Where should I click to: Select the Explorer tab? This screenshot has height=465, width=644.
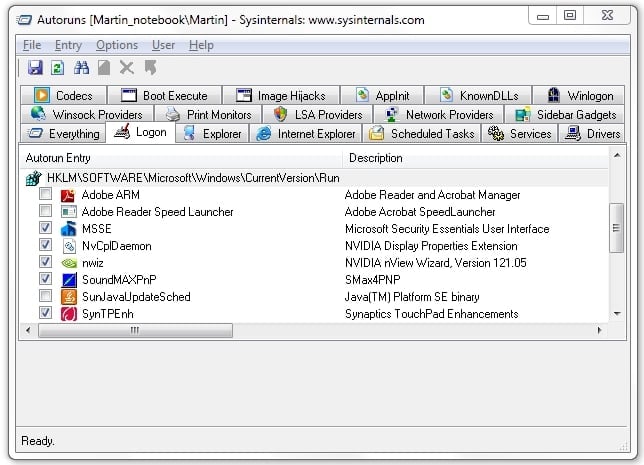click(212, 134)
